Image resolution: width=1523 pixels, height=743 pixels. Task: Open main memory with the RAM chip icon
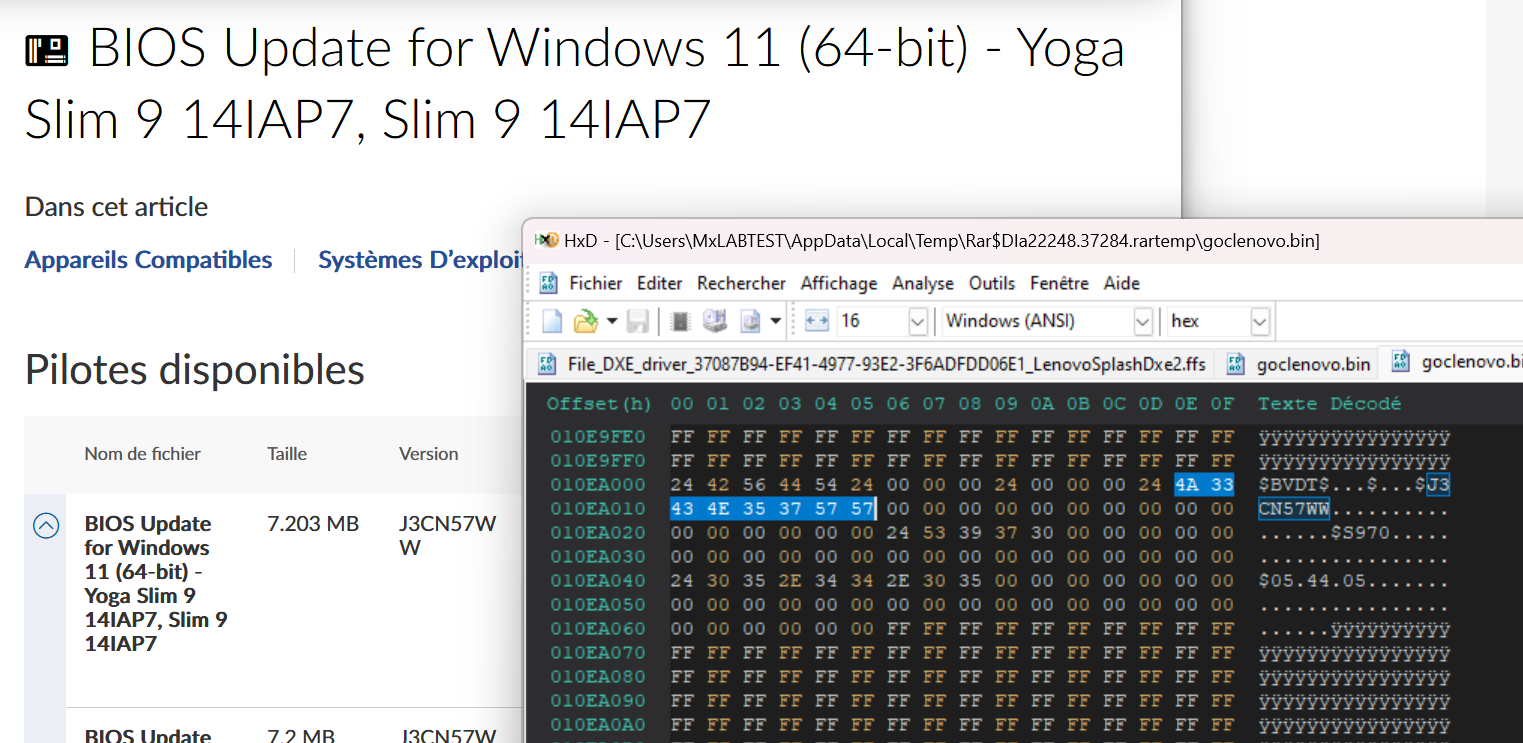click(681, 321)
